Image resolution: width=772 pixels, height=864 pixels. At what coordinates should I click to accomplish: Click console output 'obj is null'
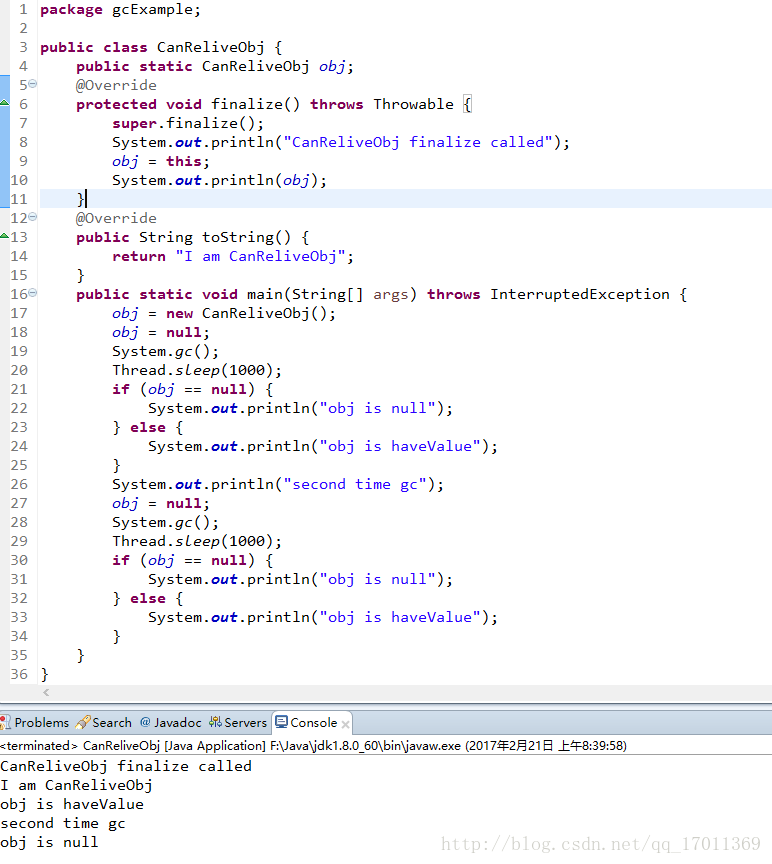49,843
